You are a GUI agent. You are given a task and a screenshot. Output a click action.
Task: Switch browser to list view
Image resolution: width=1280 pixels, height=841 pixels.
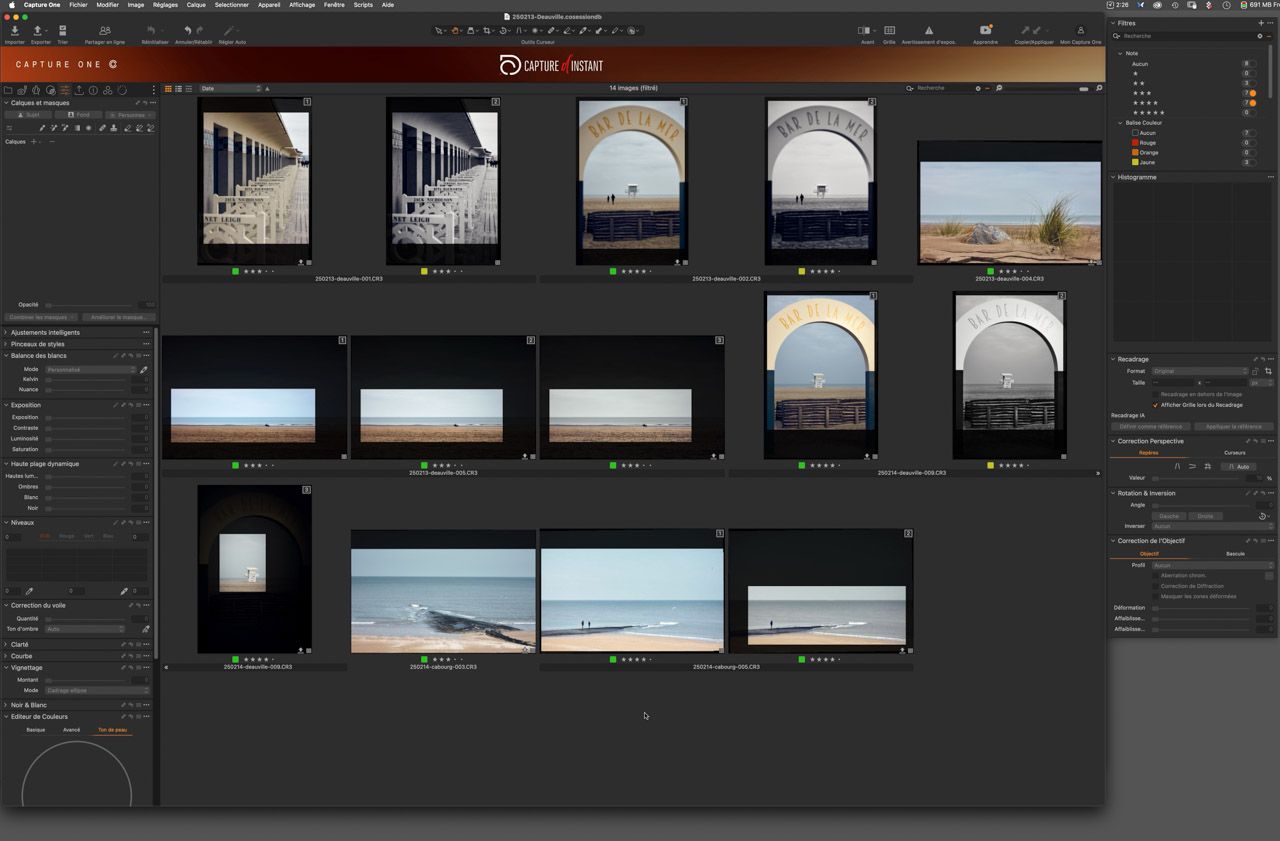(x=178, y=89)
